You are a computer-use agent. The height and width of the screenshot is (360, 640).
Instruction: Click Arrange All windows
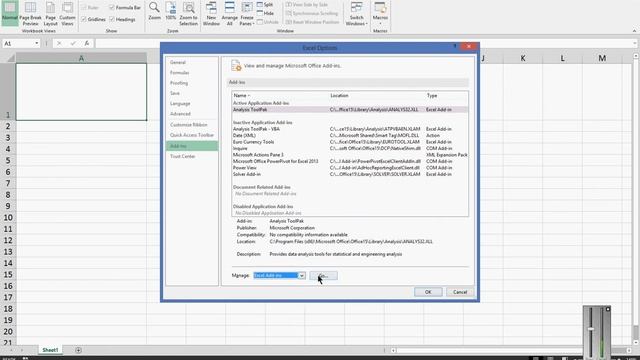[229, 13]
